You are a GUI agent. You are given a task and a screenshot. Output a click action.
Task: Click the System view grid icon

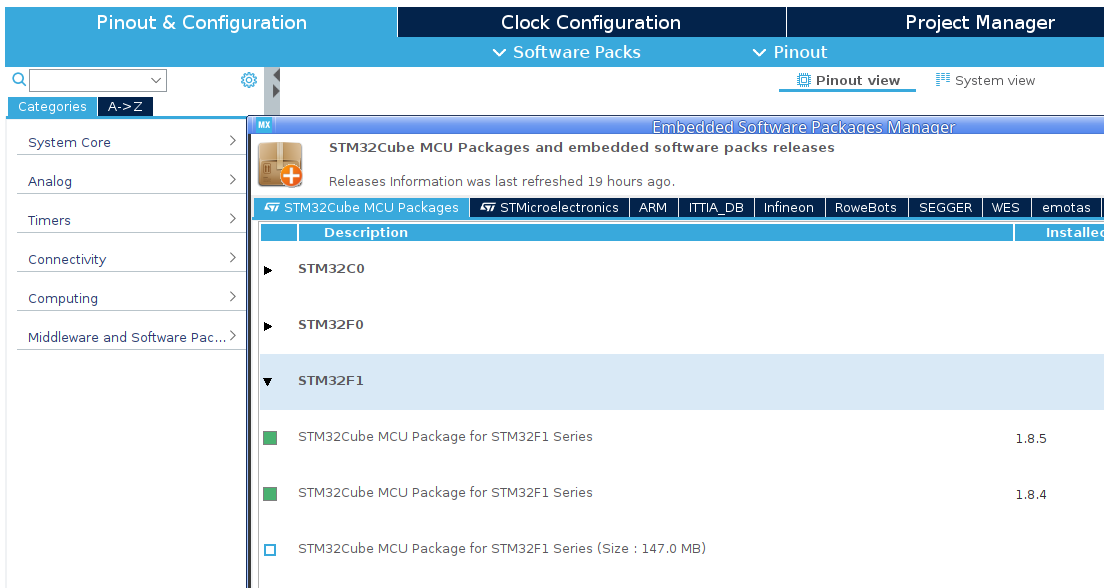[x=939, y=80]
